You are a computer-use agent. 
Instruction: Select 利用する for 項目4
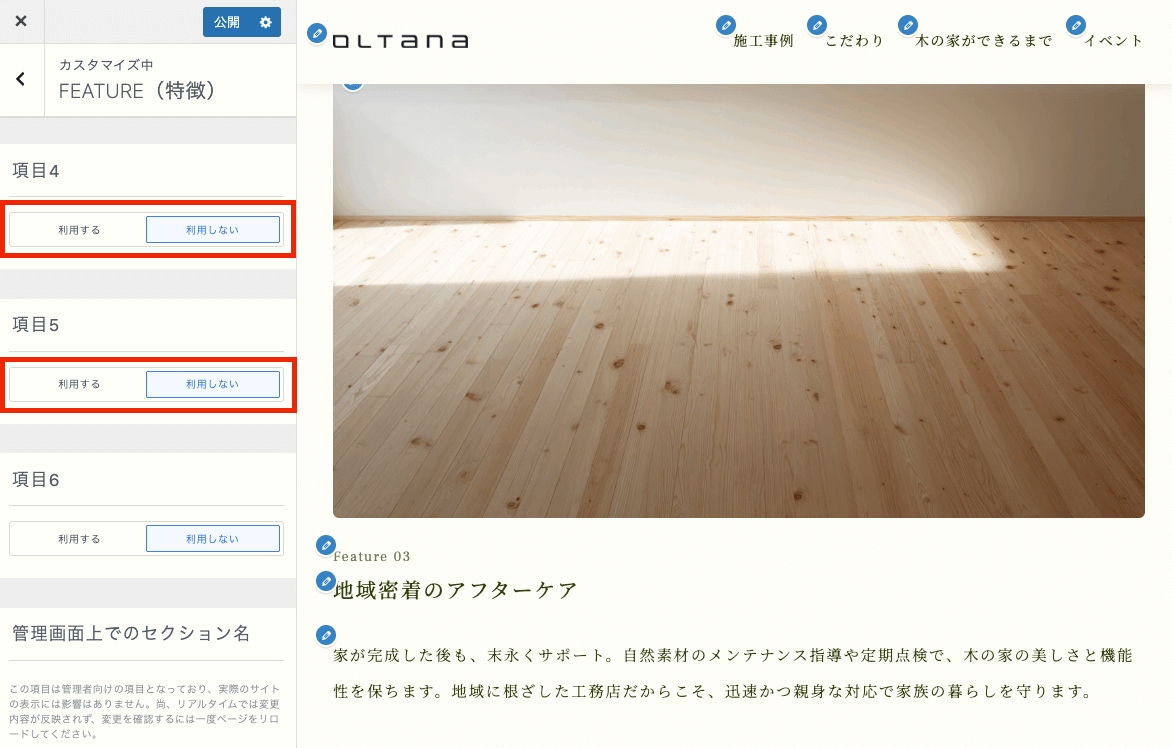coord(79,230)
